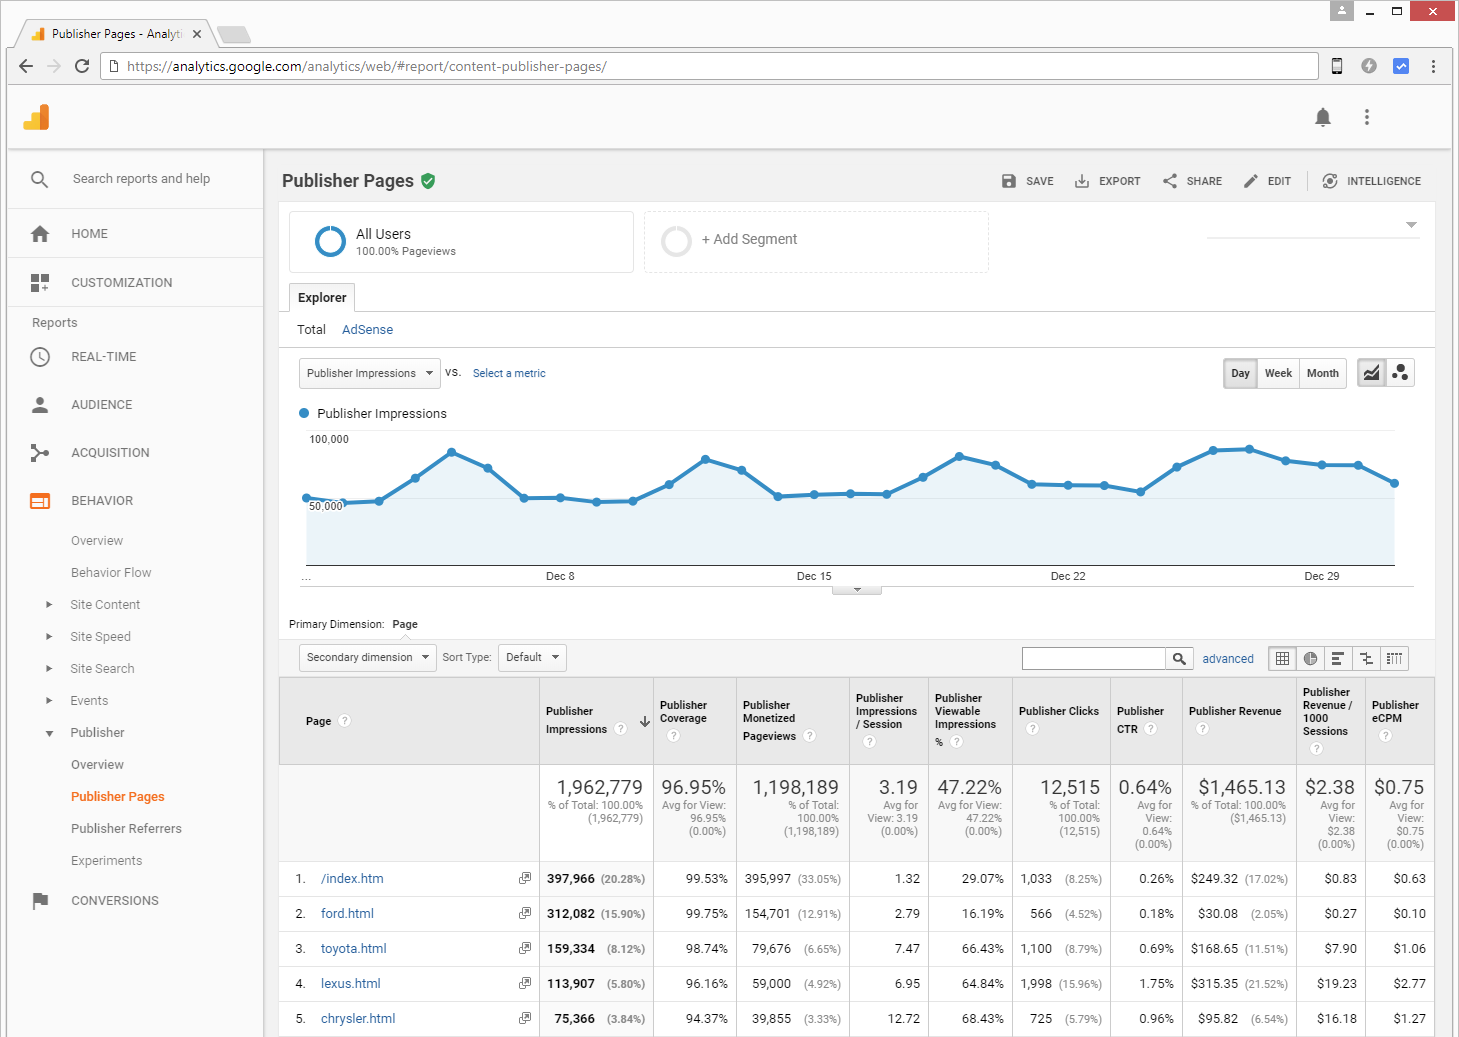
Task: Click help icon under Publisher Coverage
Action: (673, 736)
